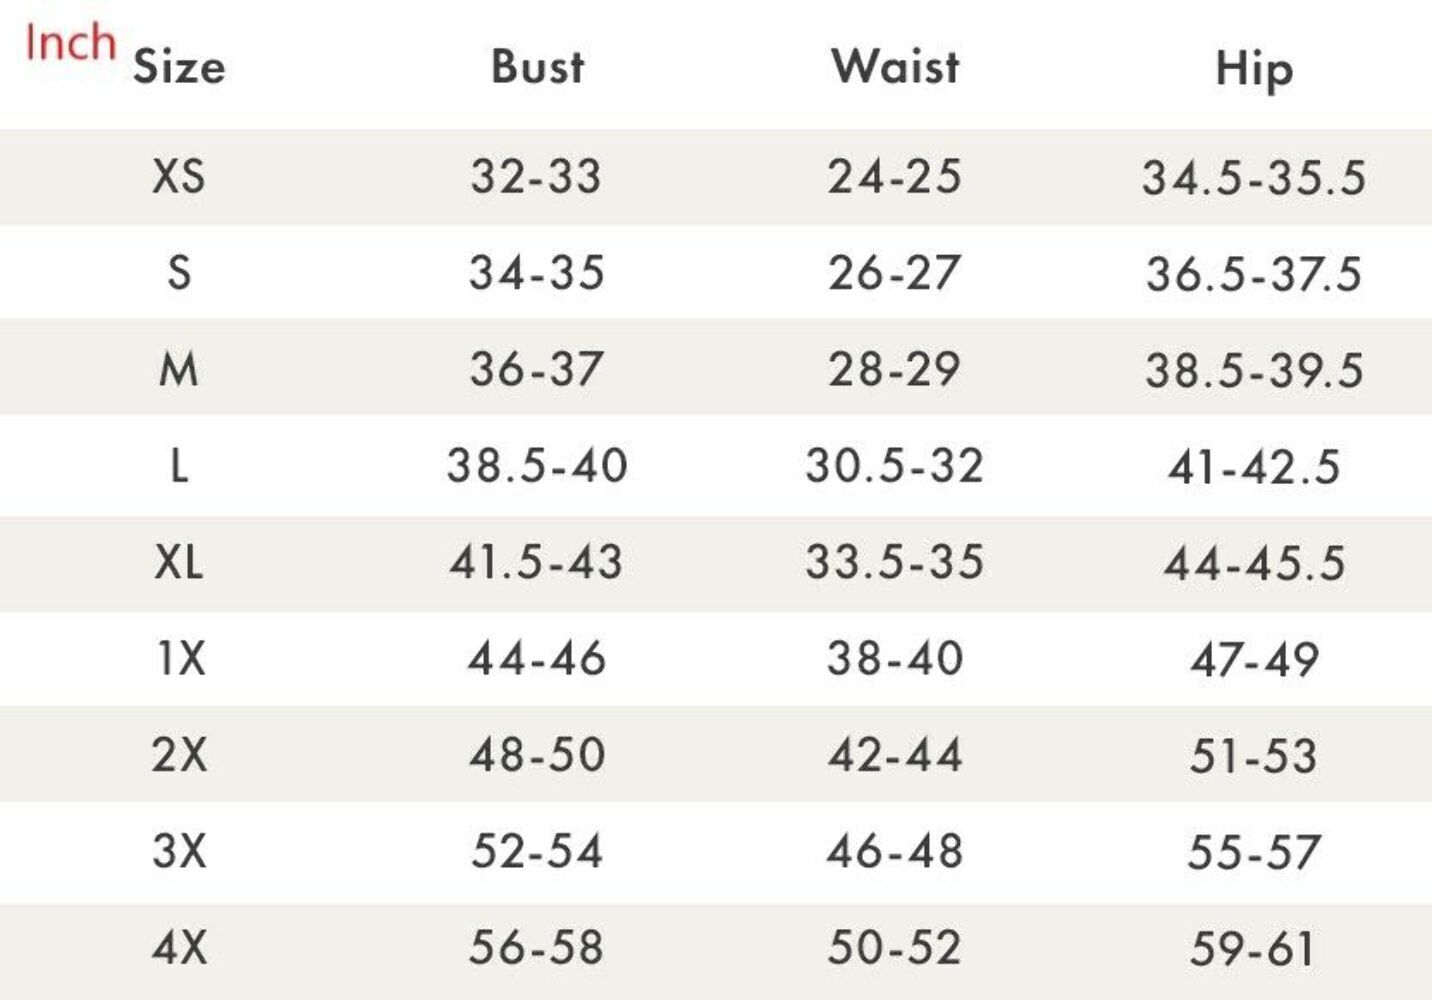Choose the 4X size label
The height and width of the screenshot is (1000, 1432).
[x=180, y=947]
